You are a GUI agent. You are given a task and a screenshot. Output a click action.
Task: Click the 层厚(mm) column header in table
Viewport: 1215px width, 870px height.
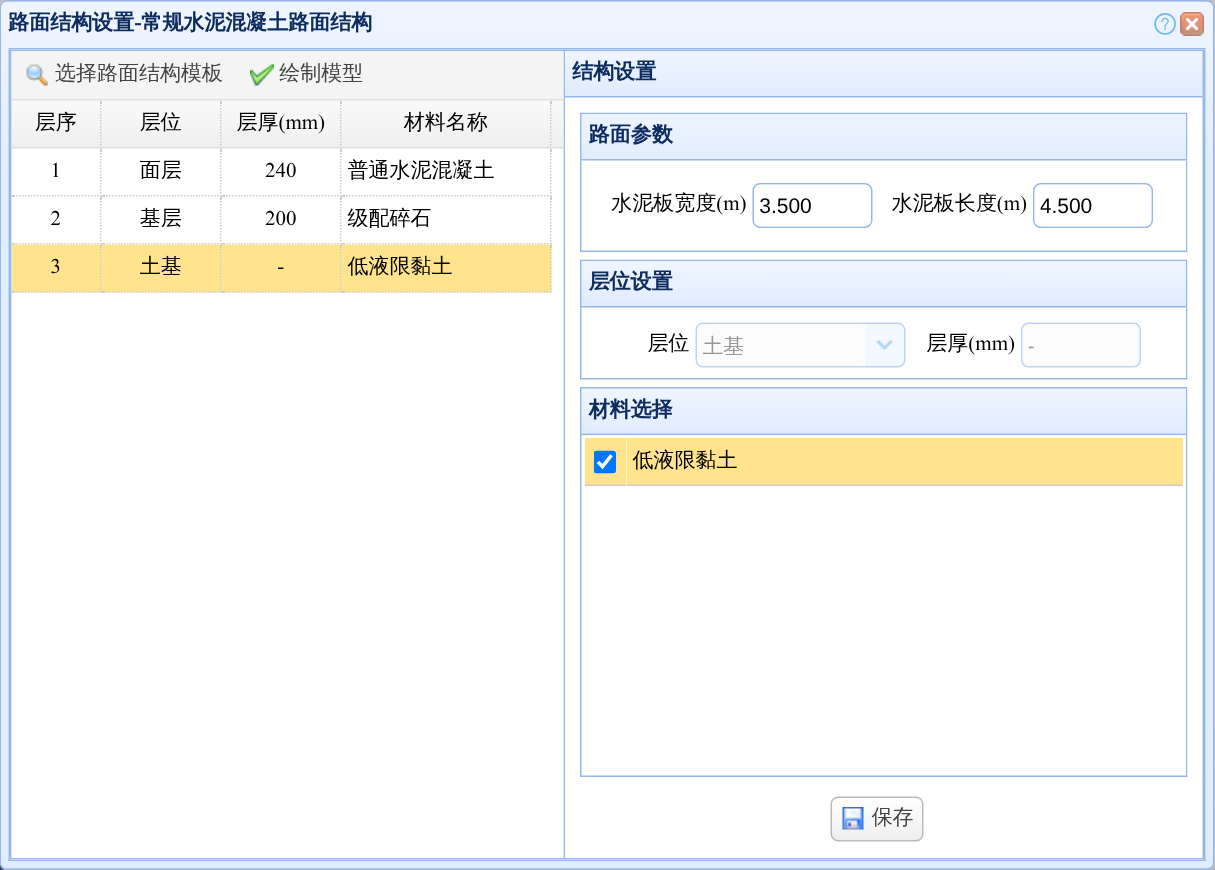point(281,123)
